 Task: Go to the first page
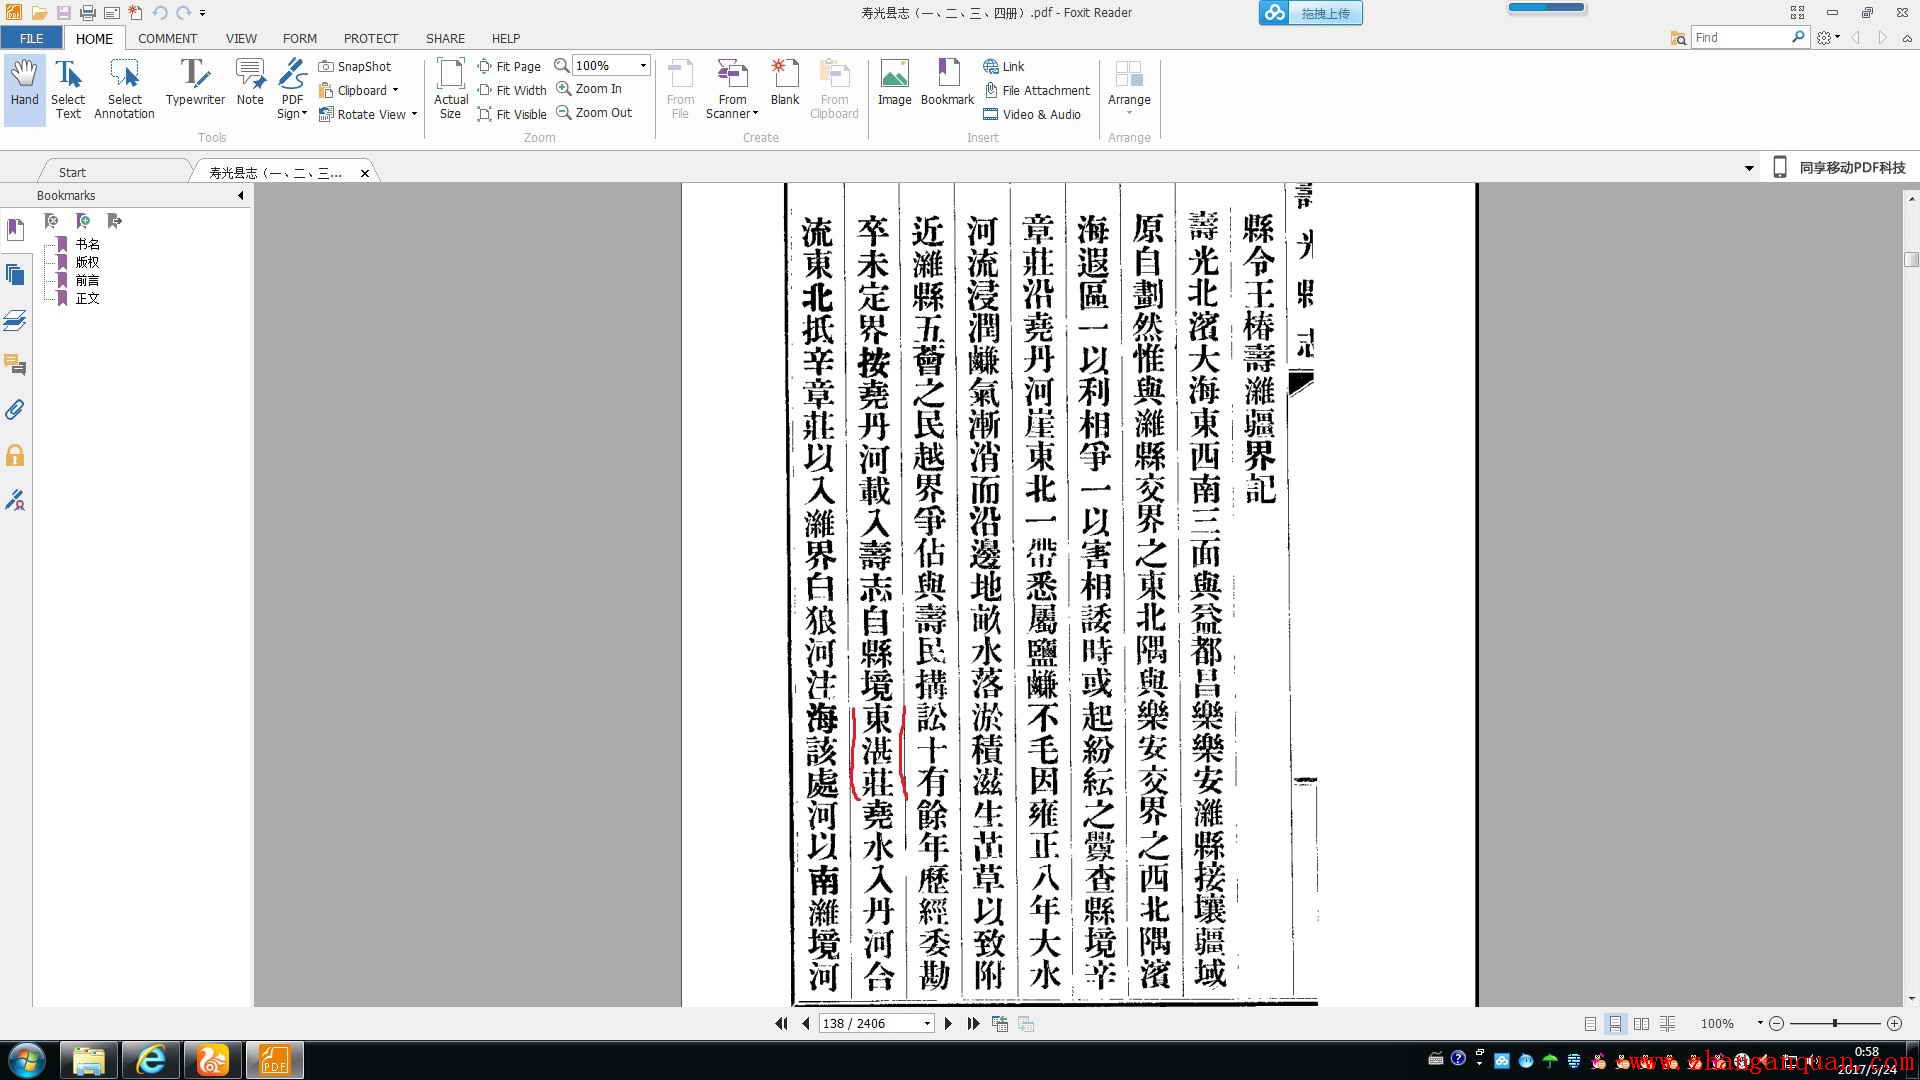(781, 1023)
